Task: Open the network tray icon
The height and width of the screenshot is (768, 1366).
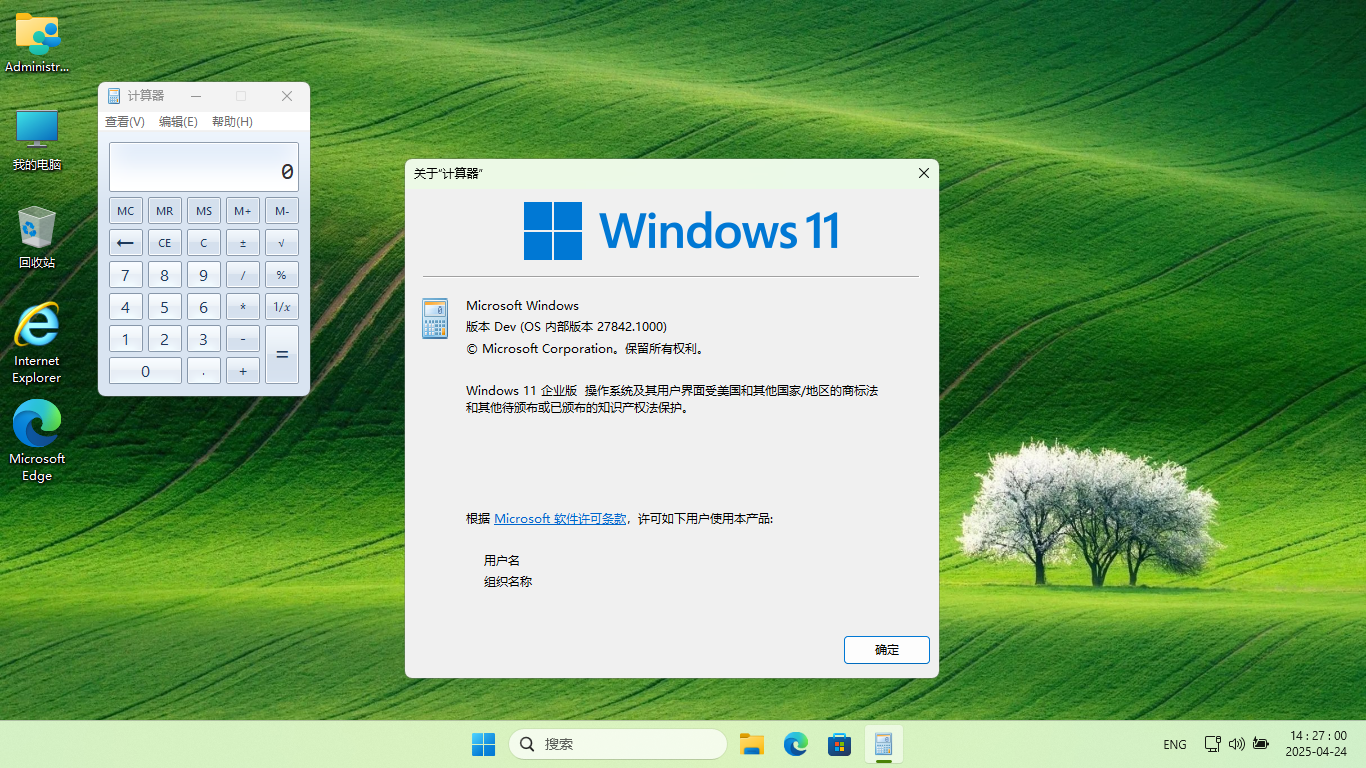Action: 1212,744
